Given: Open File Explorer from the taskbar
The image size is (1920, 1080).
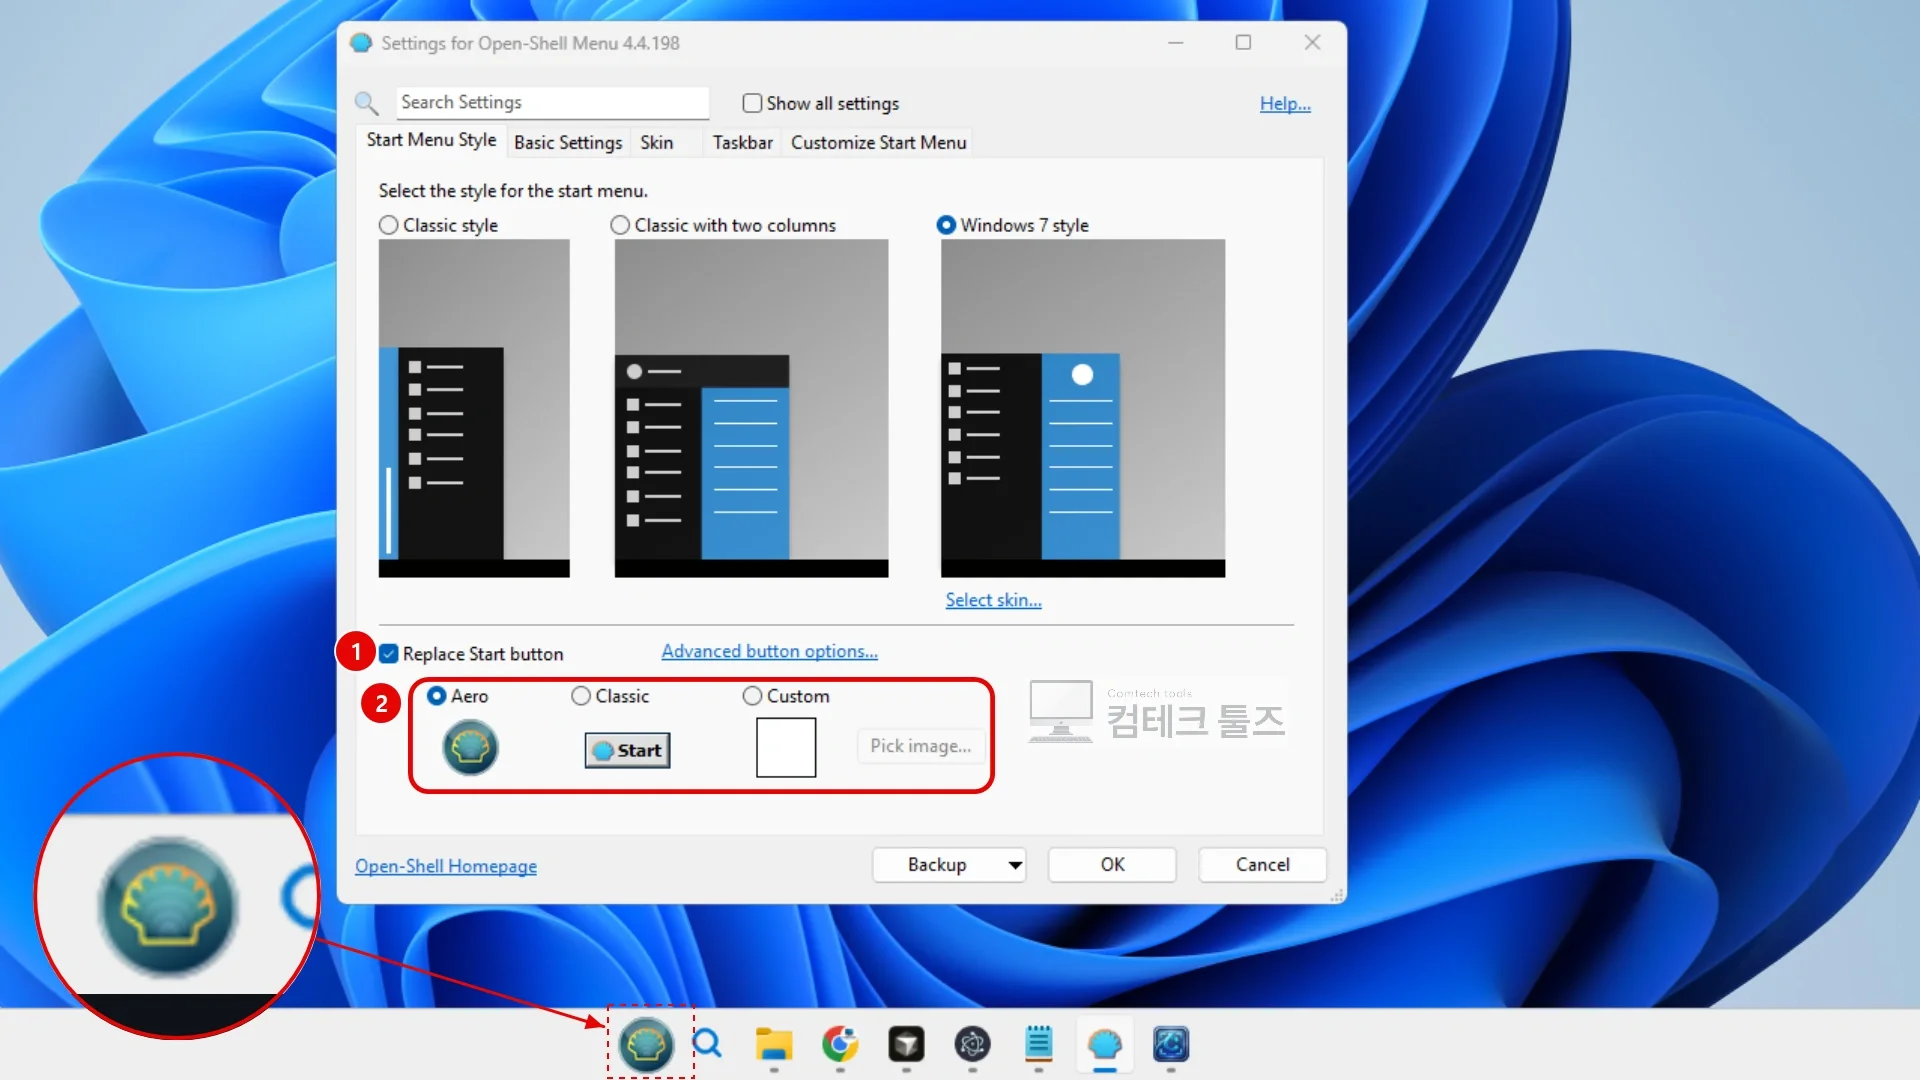Looking at the screenshot, I should pos(773,1044).
